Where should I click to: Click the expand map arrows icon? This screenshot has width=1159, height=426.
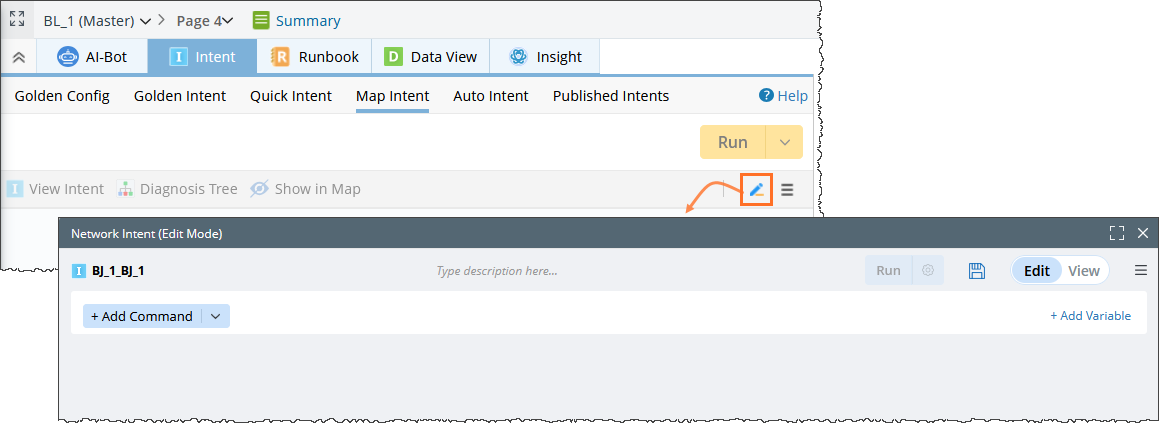point(17,20)
